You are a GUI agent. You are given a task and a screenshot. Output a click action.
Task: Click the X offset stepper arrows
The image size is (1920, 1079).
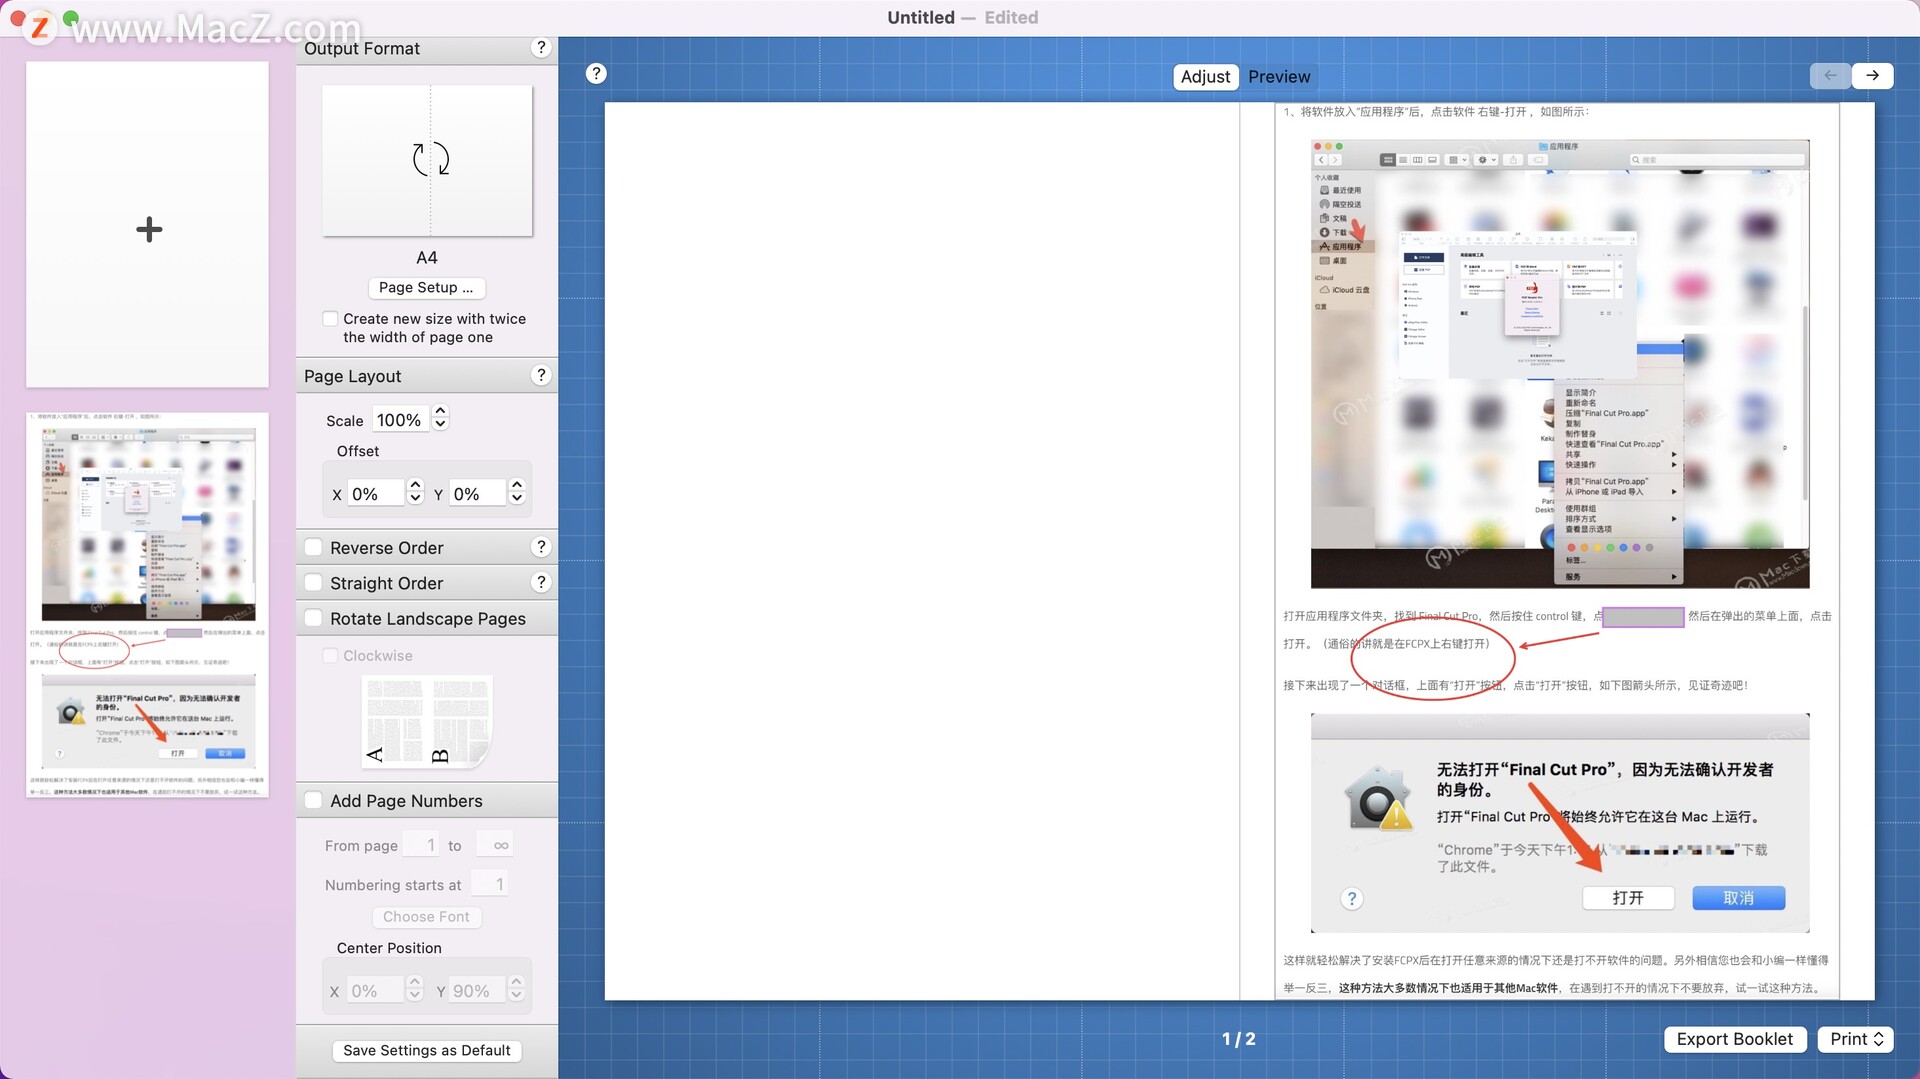(x=416, y=492)
